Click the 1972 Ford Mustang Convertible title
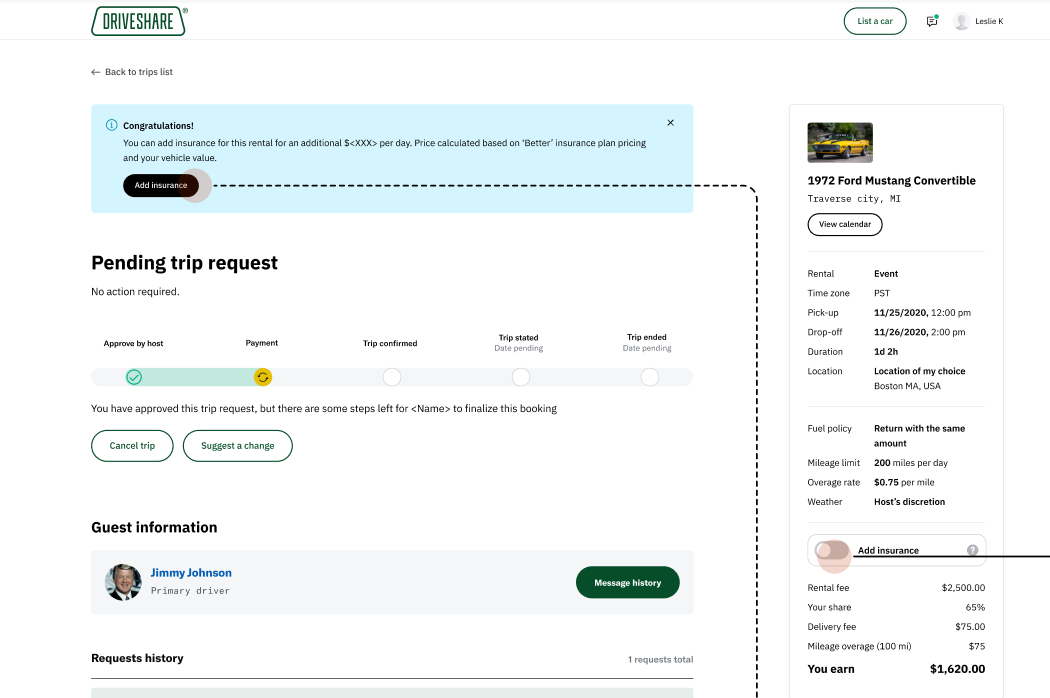Image resolution: width=1050 pixels, height=698 pixels. pos(891,181)
